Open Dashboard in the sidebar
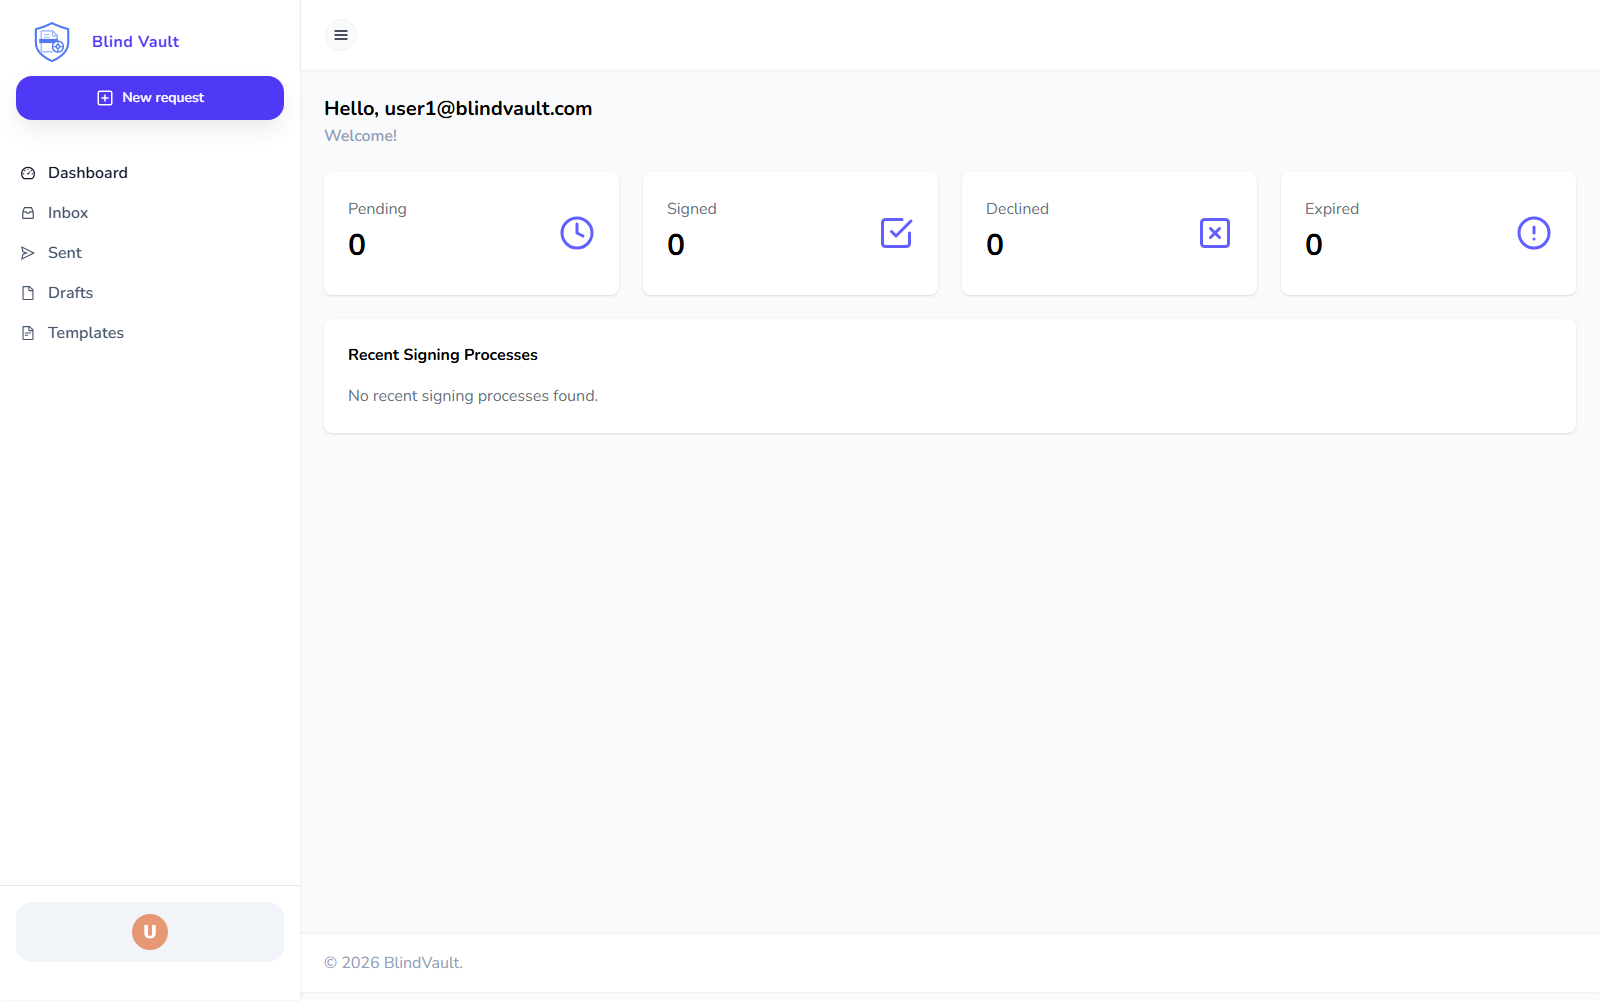1600x1007 pixels. [x=88, y=173]
